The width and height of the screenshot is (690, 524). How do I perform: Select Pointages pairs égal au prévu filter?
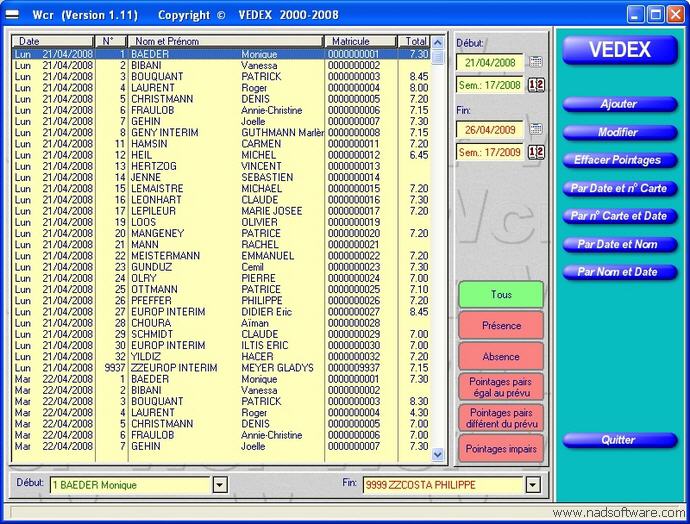(501, 387)
